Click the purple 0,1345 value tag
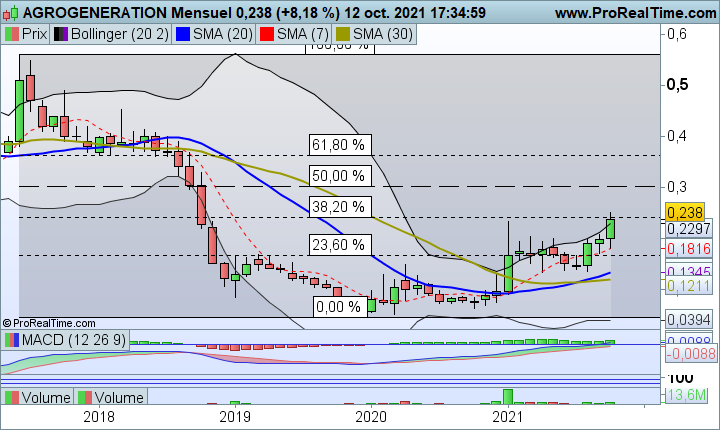The width and height of the screenshot is (720, 430). (688, 271)
